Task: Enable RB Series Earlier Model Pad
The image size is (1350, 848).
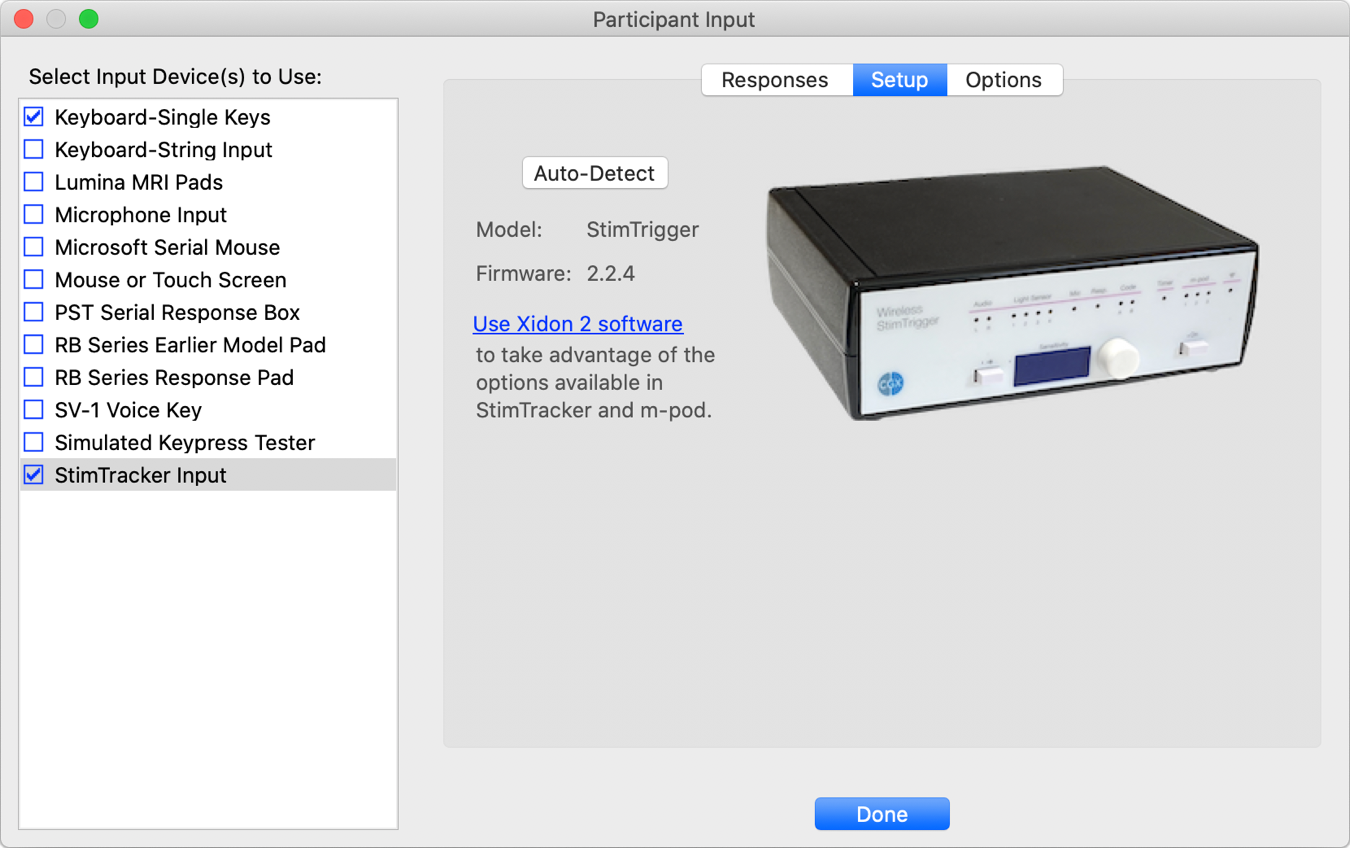Action: [33, 345]
